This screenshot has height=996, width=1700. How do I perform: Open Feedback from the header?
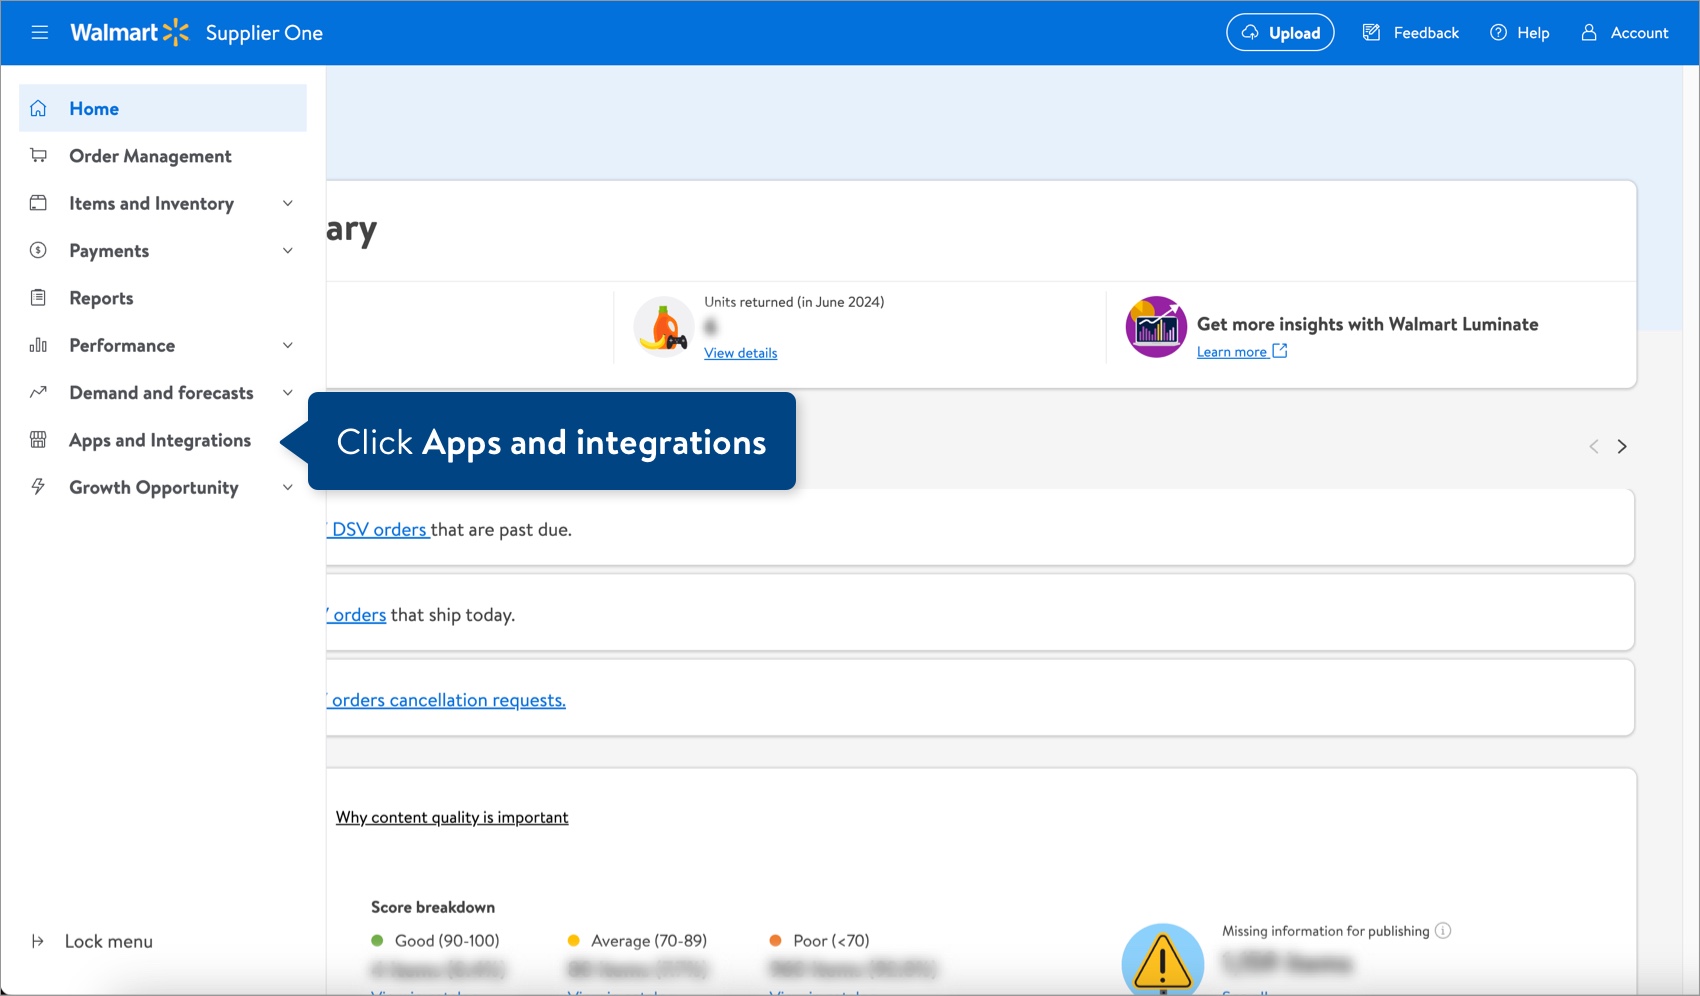point(1410,32)
